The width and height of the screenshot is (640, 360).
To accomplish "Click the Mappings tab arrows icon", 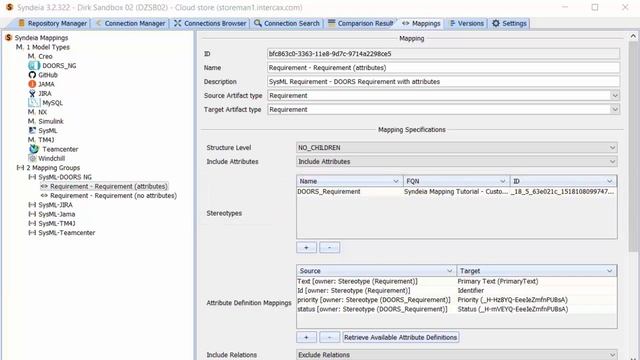I will 405,23.
